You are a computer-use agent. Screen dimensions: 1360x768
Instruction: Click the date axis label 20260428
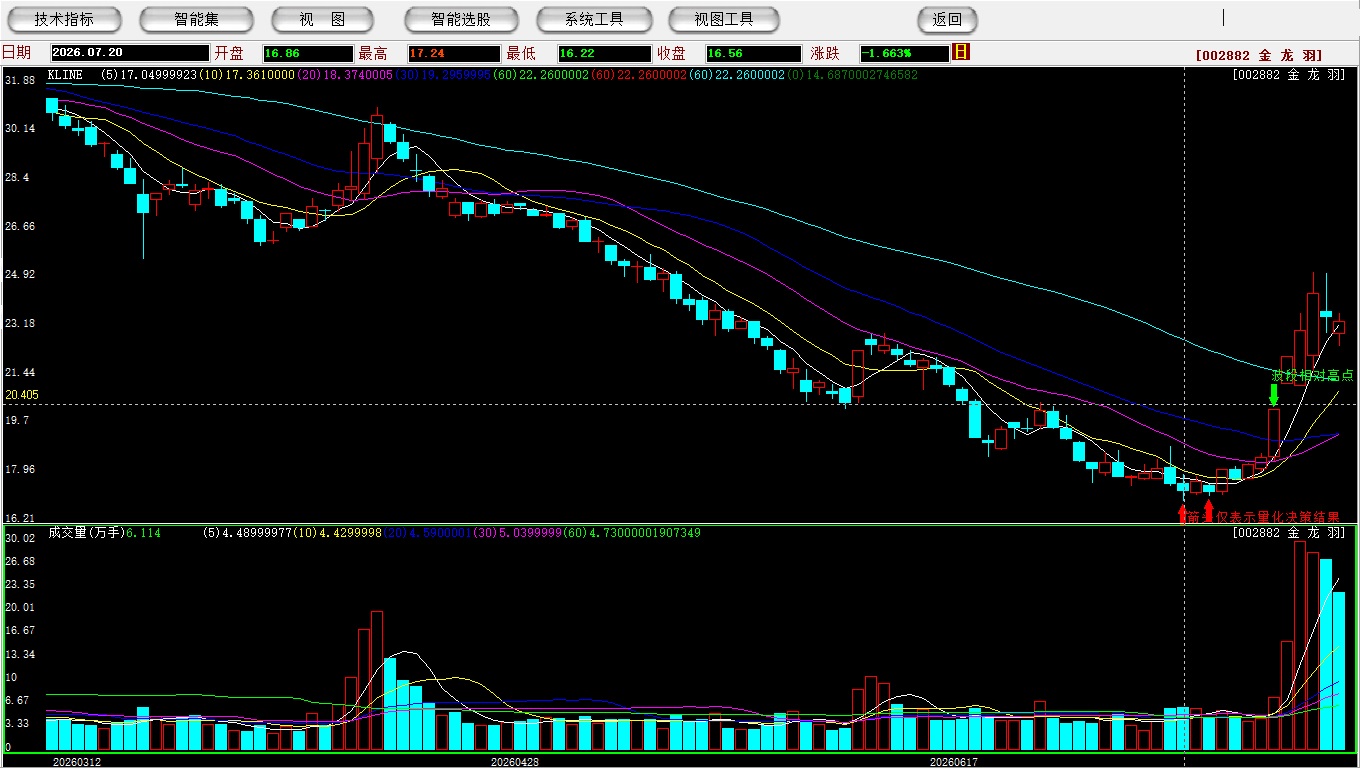[514, 762]
